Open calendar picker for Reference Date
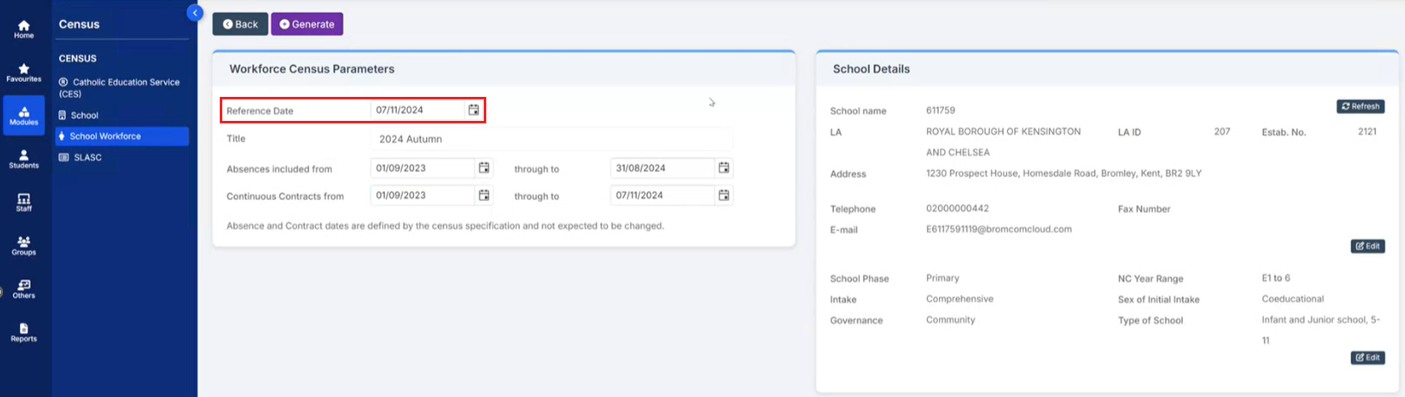The image size is (1405, 397). point(474,110)
